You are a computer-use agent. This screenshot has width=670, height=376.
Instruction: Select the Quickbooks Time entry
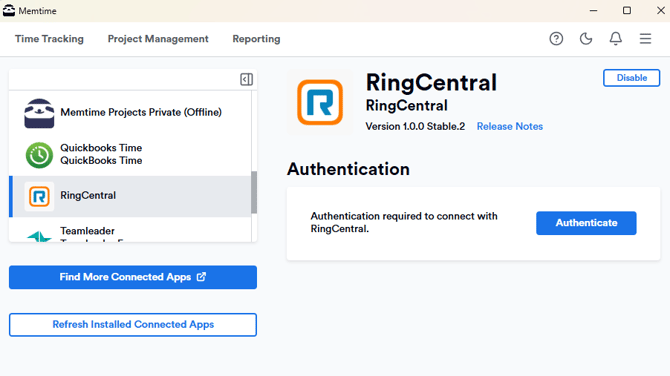tap(130, 155)
